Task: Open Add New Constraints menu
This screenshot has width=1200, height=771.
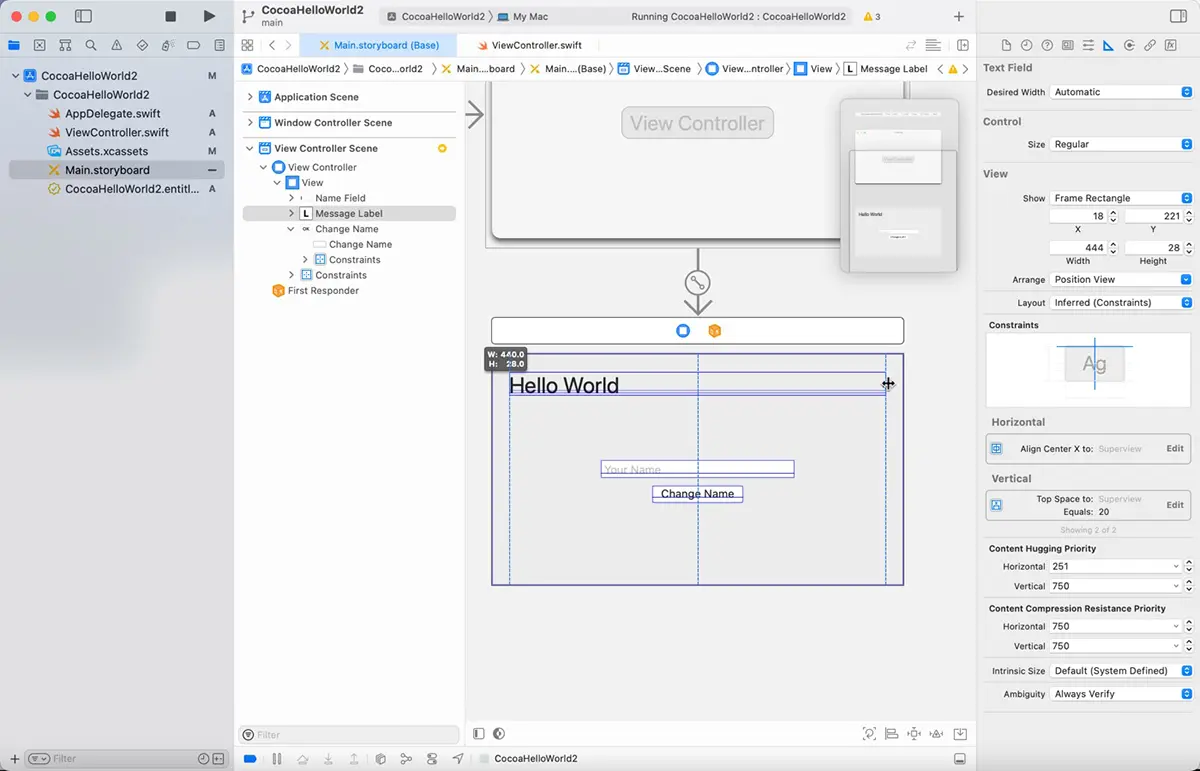Action: [x=914, y=734]
